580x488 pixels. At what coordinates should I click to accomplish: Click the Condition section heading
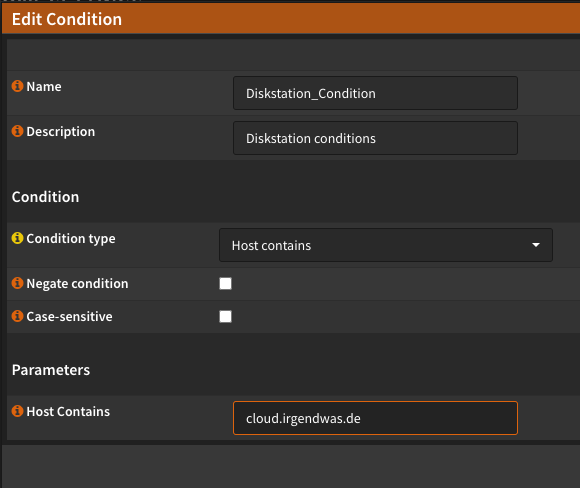pos(45,197)
